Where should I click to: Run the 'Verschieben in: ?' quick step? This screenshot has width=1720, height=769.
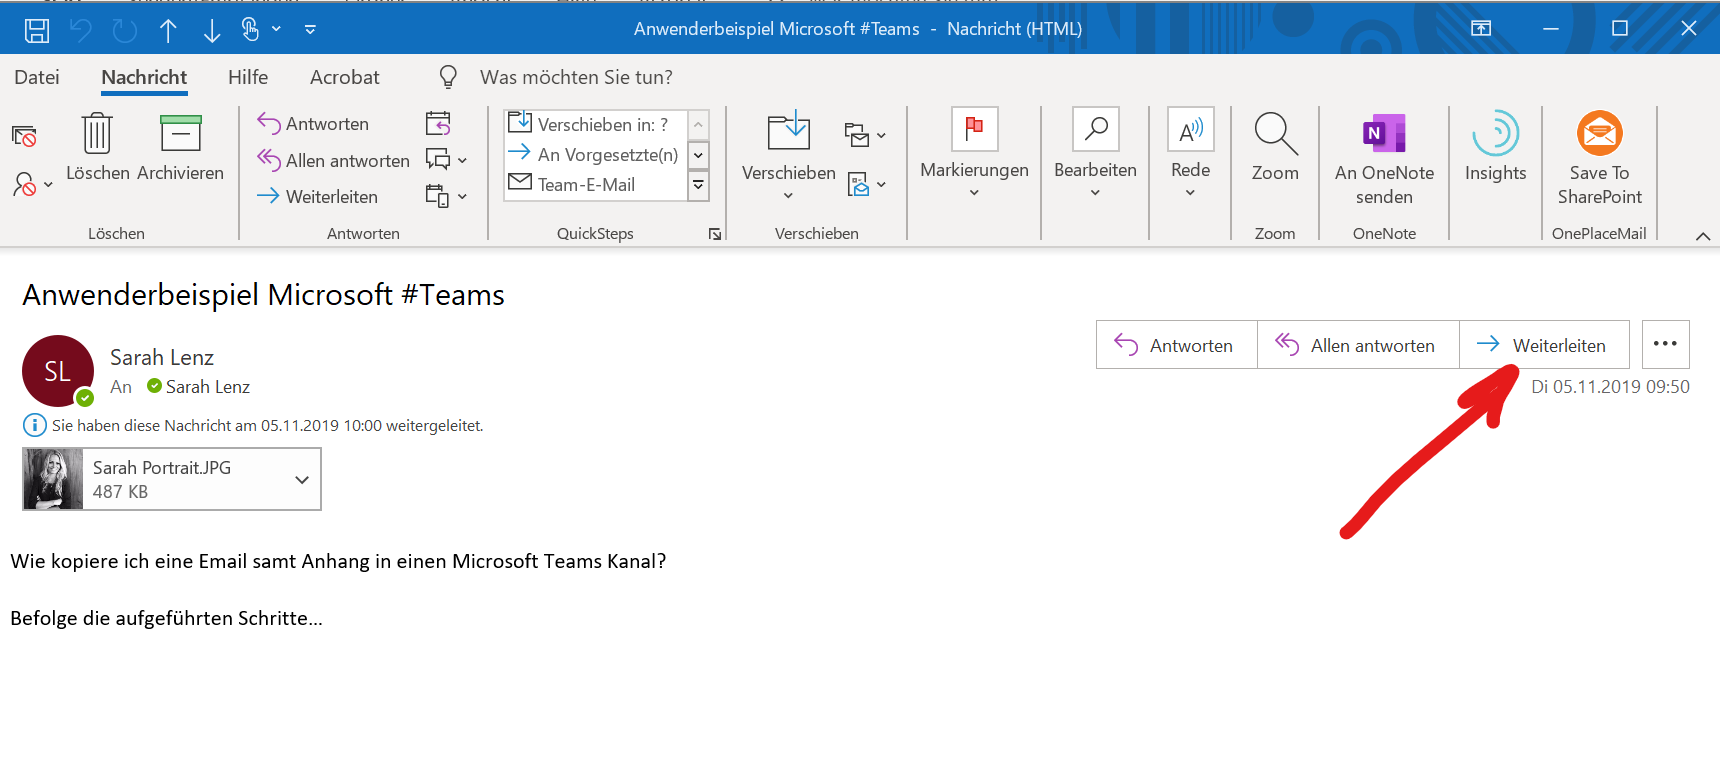[596, 124]
